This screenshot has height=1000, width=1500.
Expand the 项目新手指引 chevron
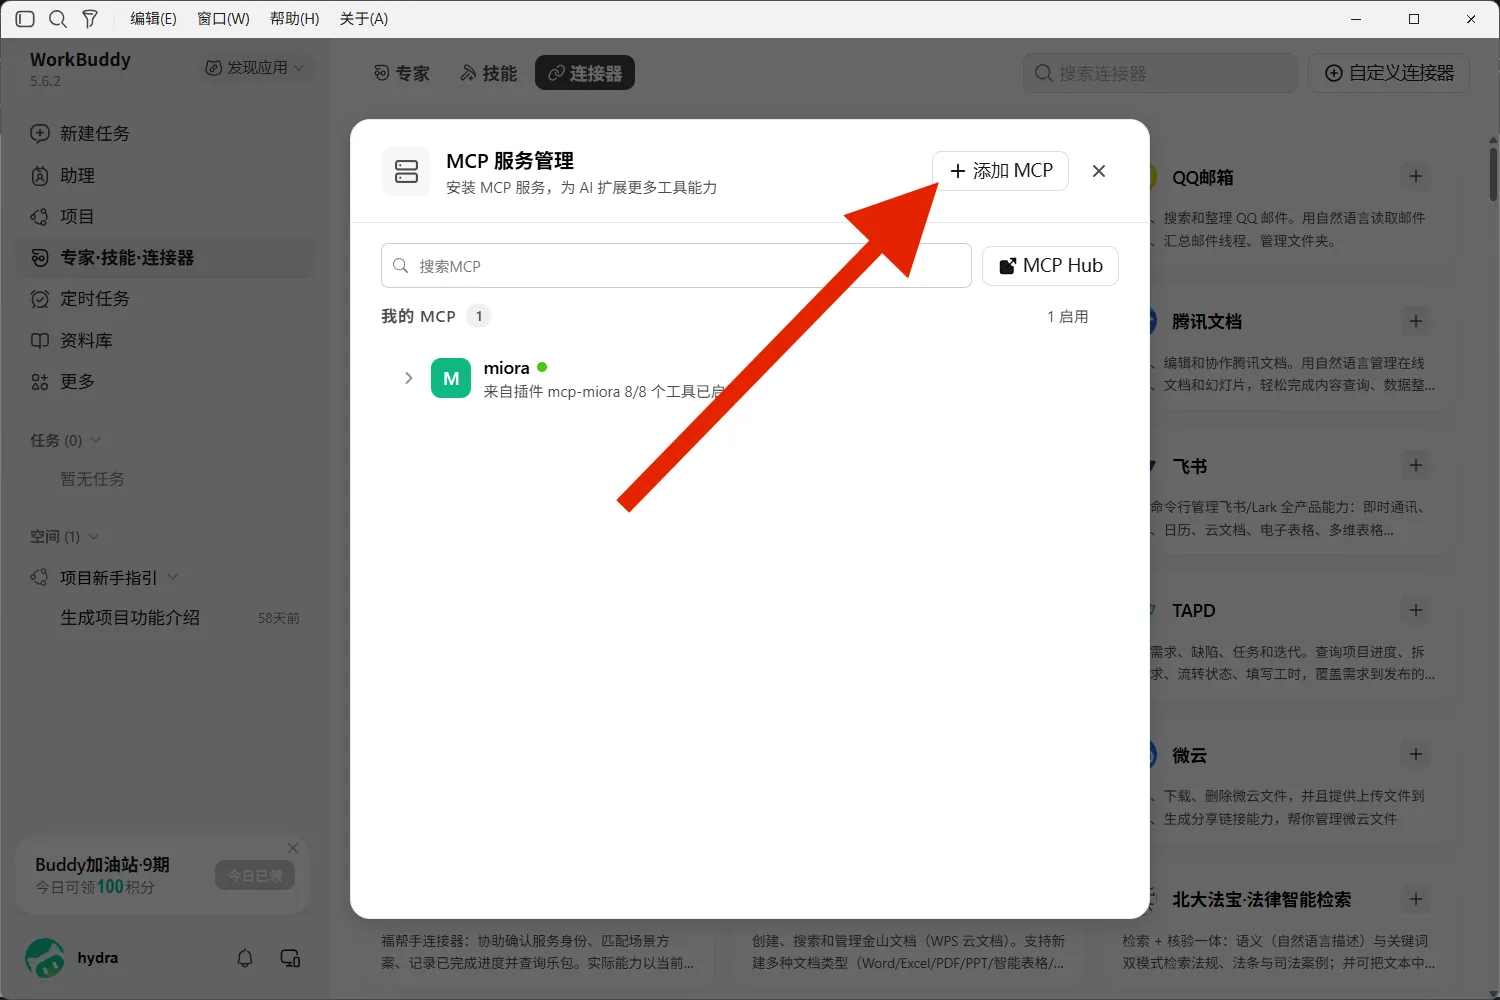coord(173,577)
